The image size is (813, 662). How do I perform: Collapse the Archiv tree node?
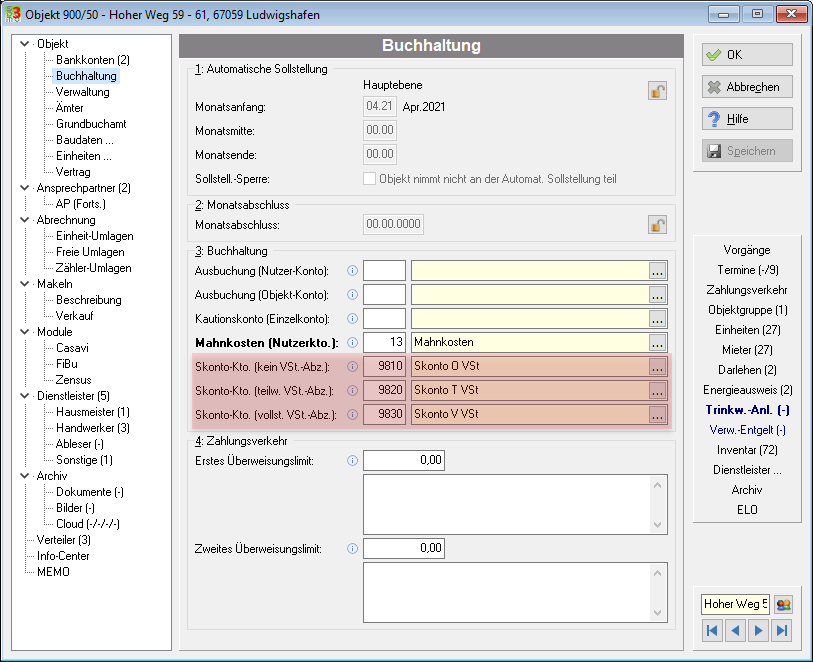coord(24,475)
